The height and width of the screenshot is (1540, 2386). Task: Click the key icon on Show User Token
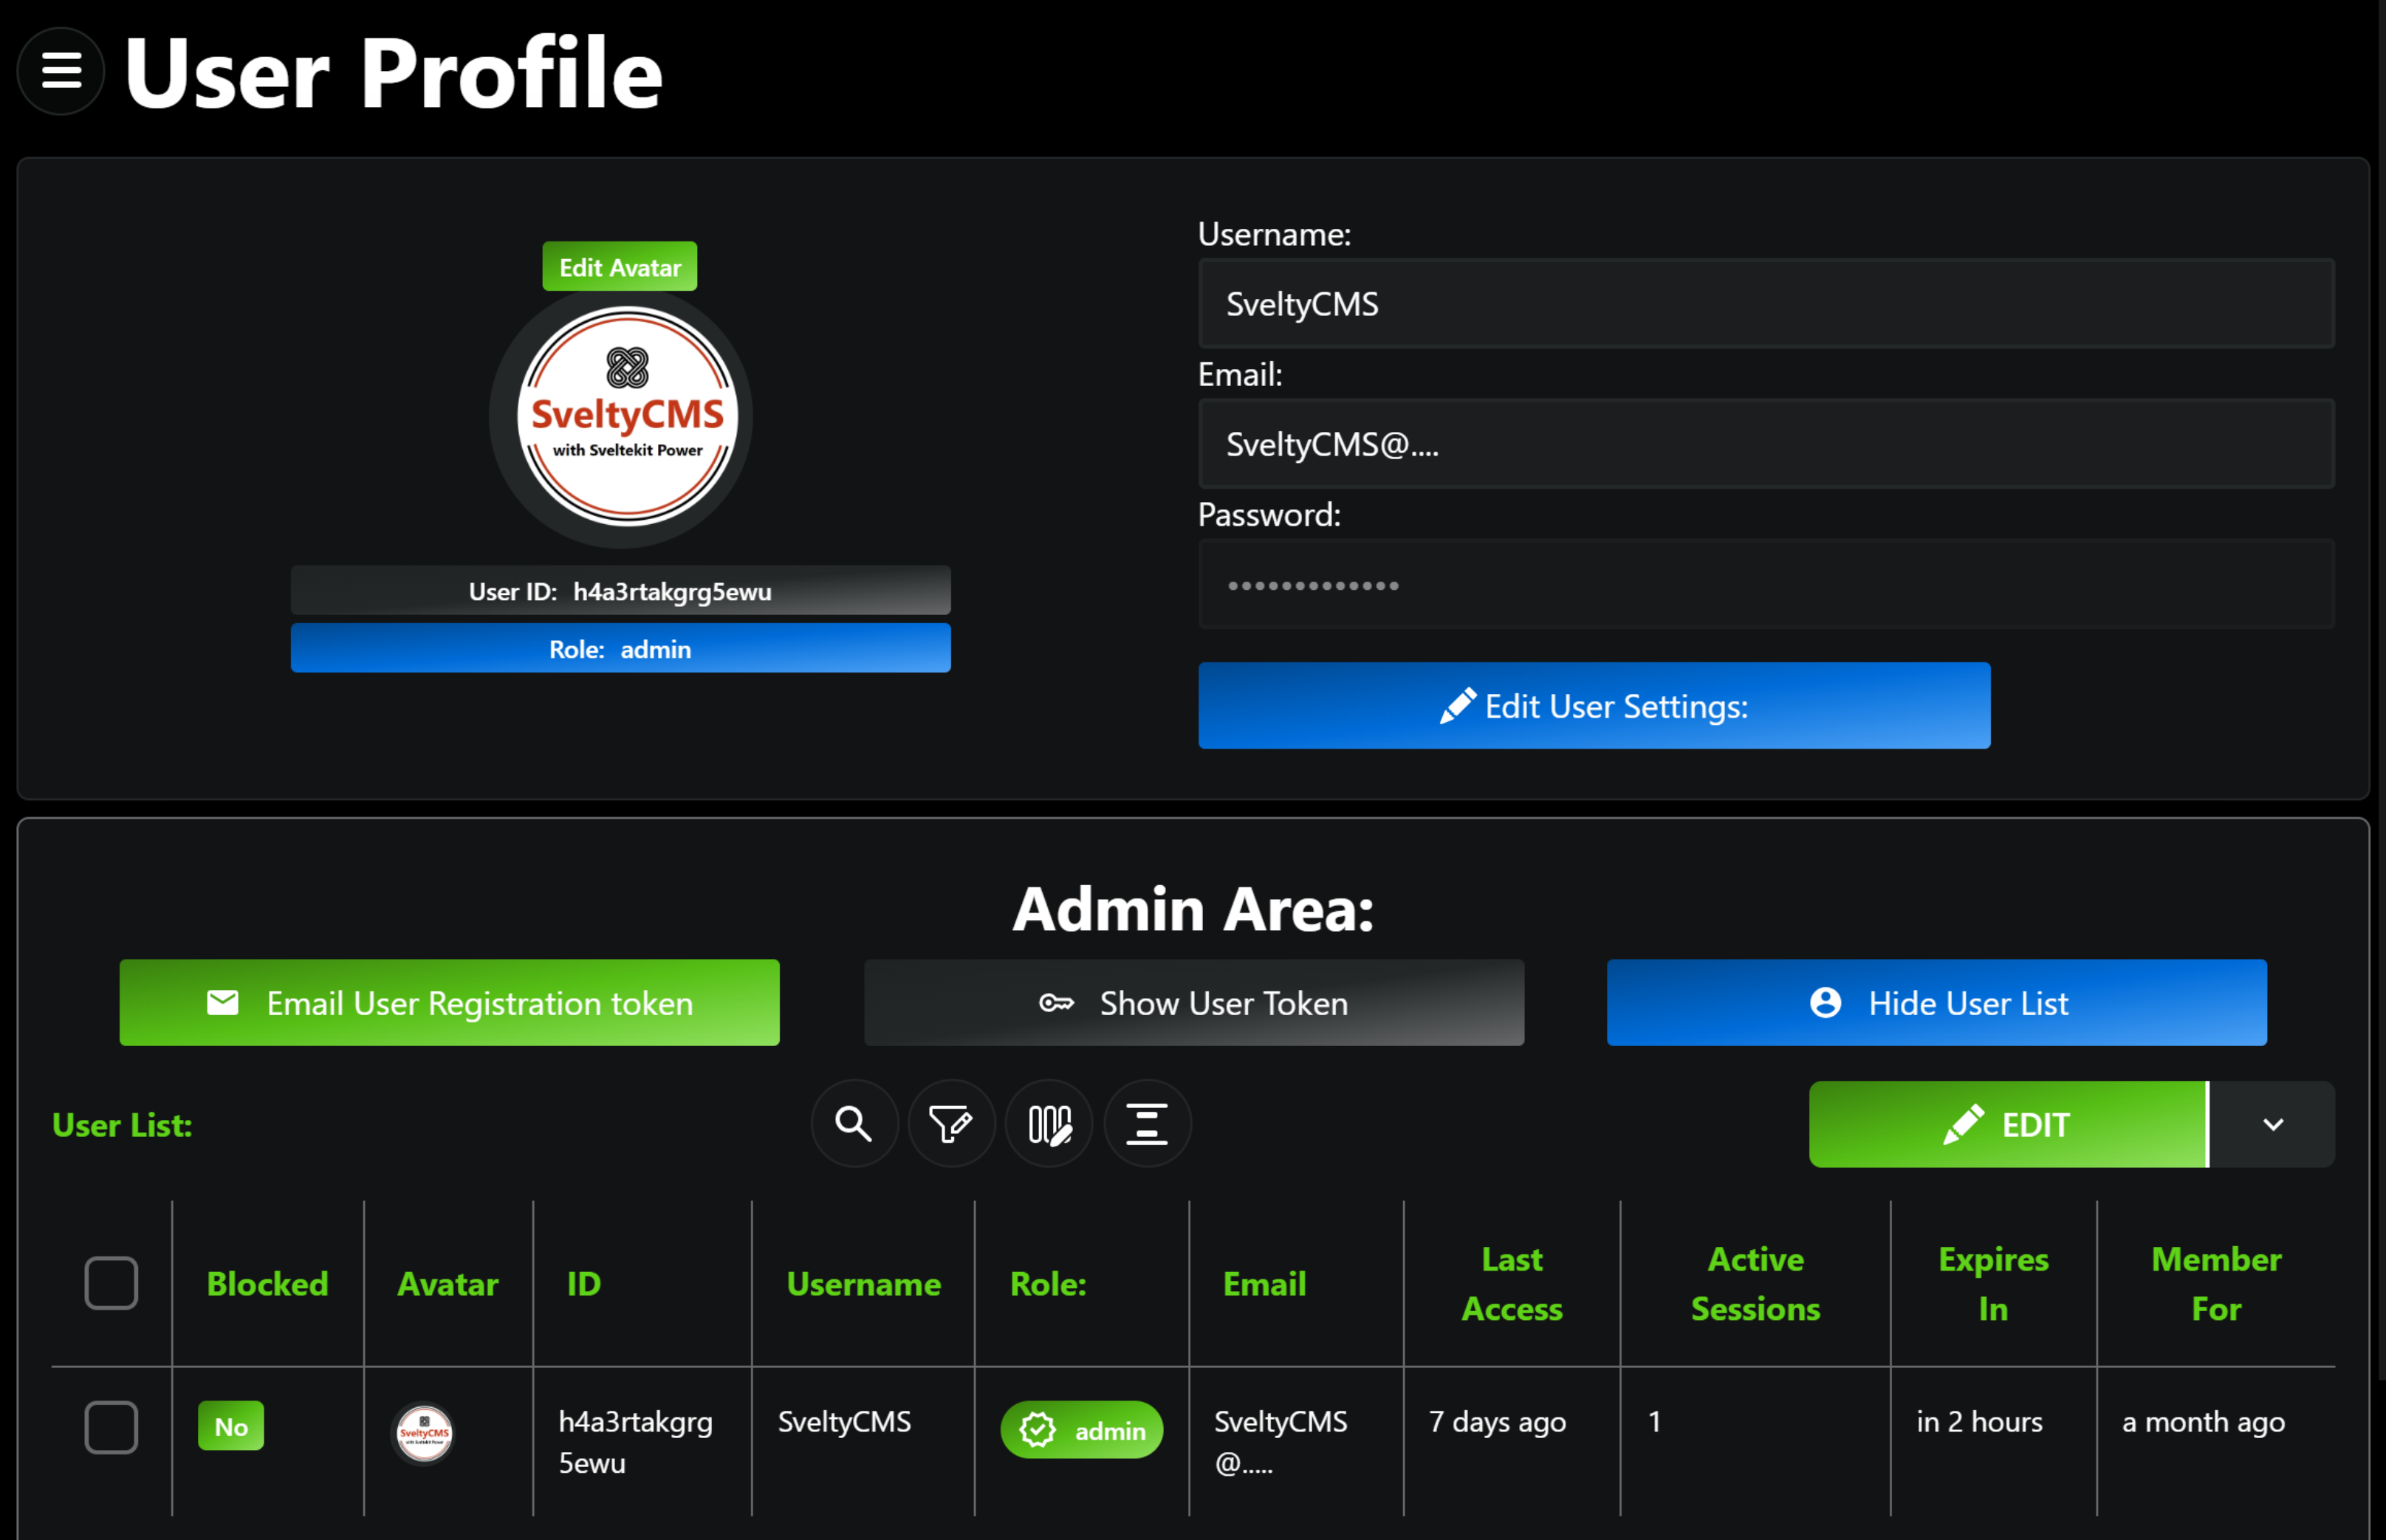point(1057,1003)
